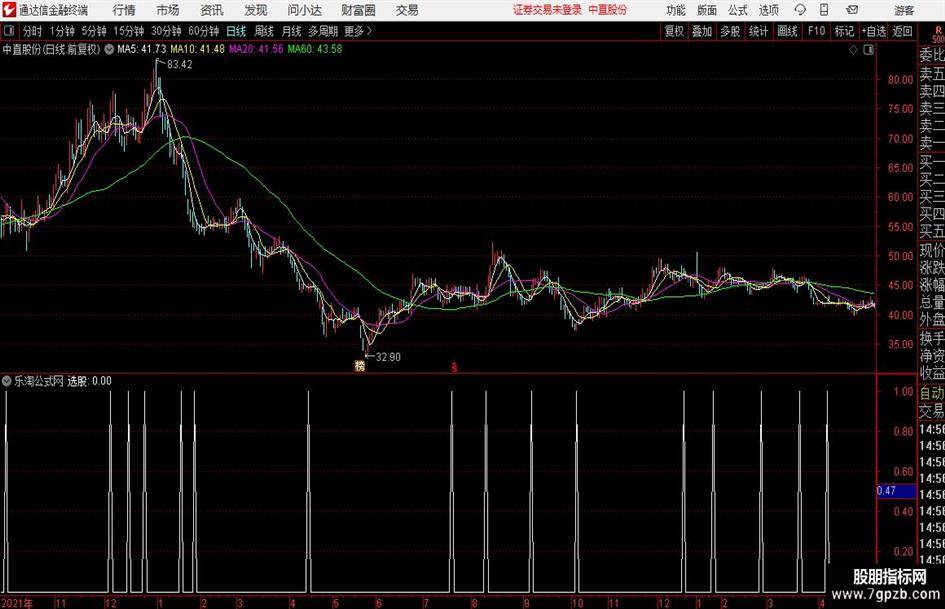
Task: Click the red $ marker on chart
Action: pos(454,367)
